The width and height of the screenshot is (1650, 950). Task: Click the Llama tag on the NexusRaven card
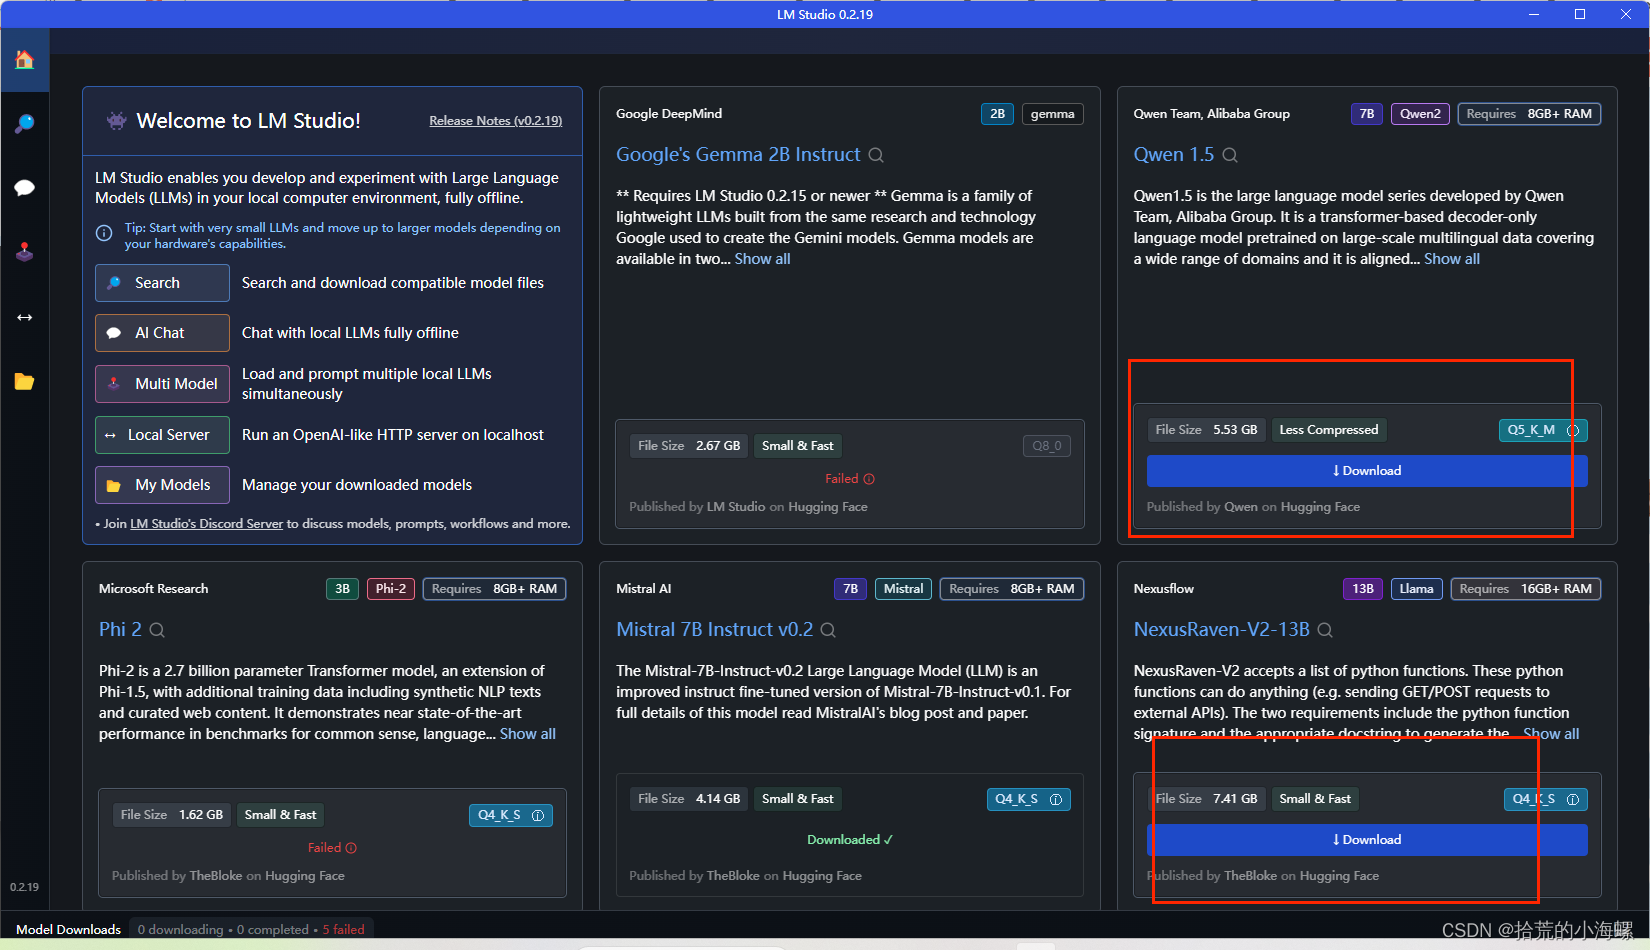point(1416,589)
